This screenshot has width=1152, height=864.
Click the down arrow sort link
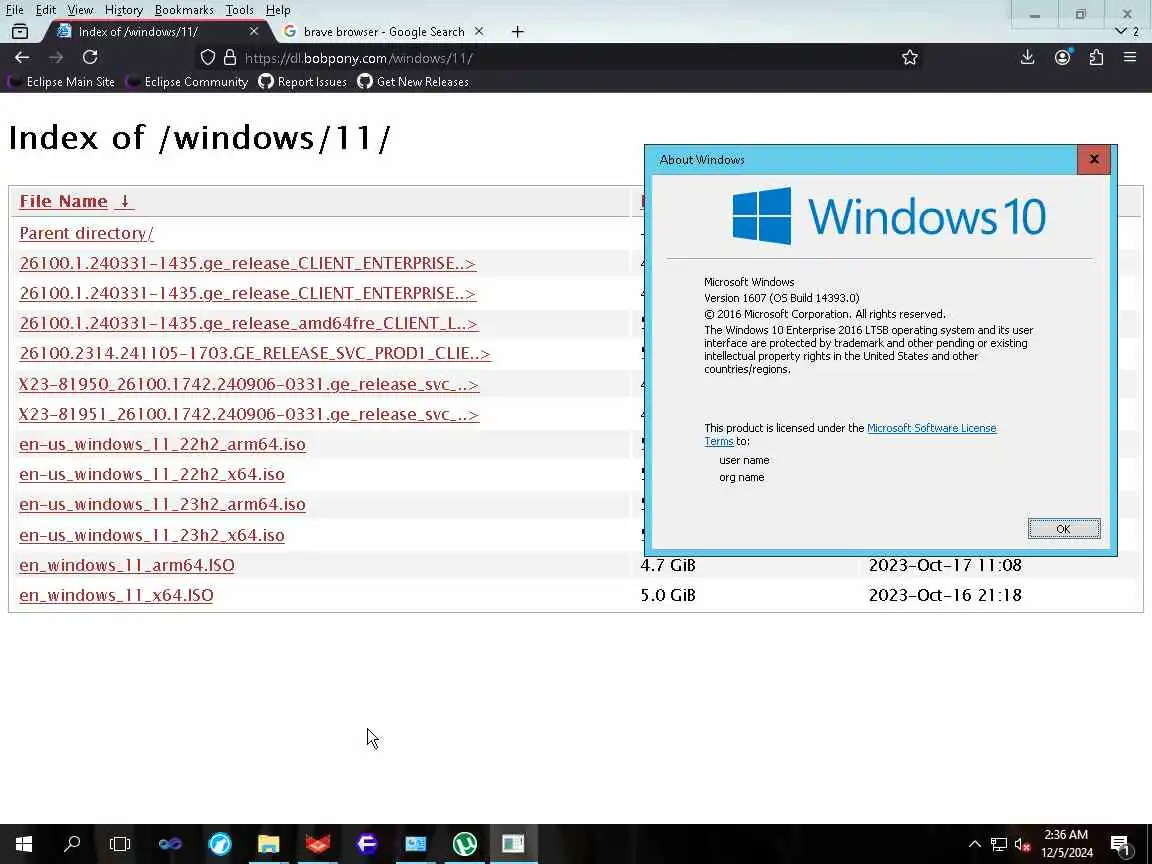tap(125, 201)
